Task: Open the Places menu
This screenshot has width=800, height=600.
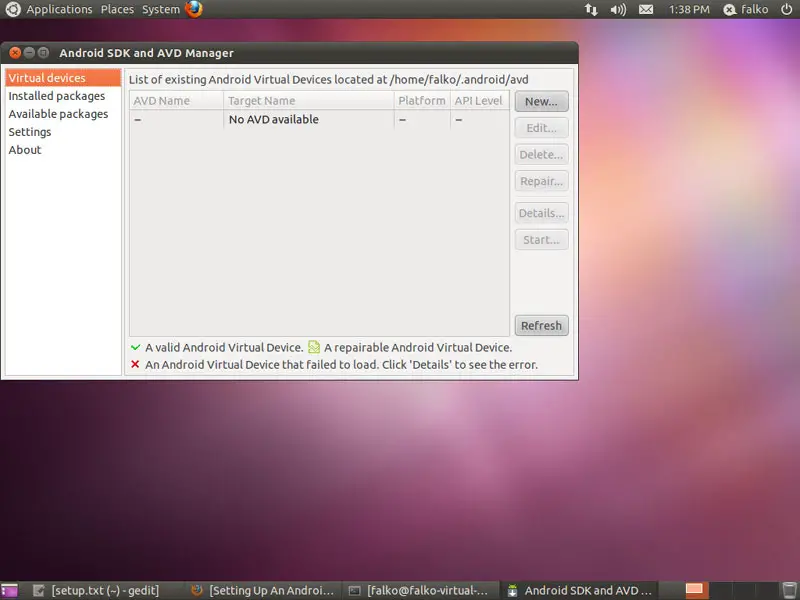Action: [117, 9]
